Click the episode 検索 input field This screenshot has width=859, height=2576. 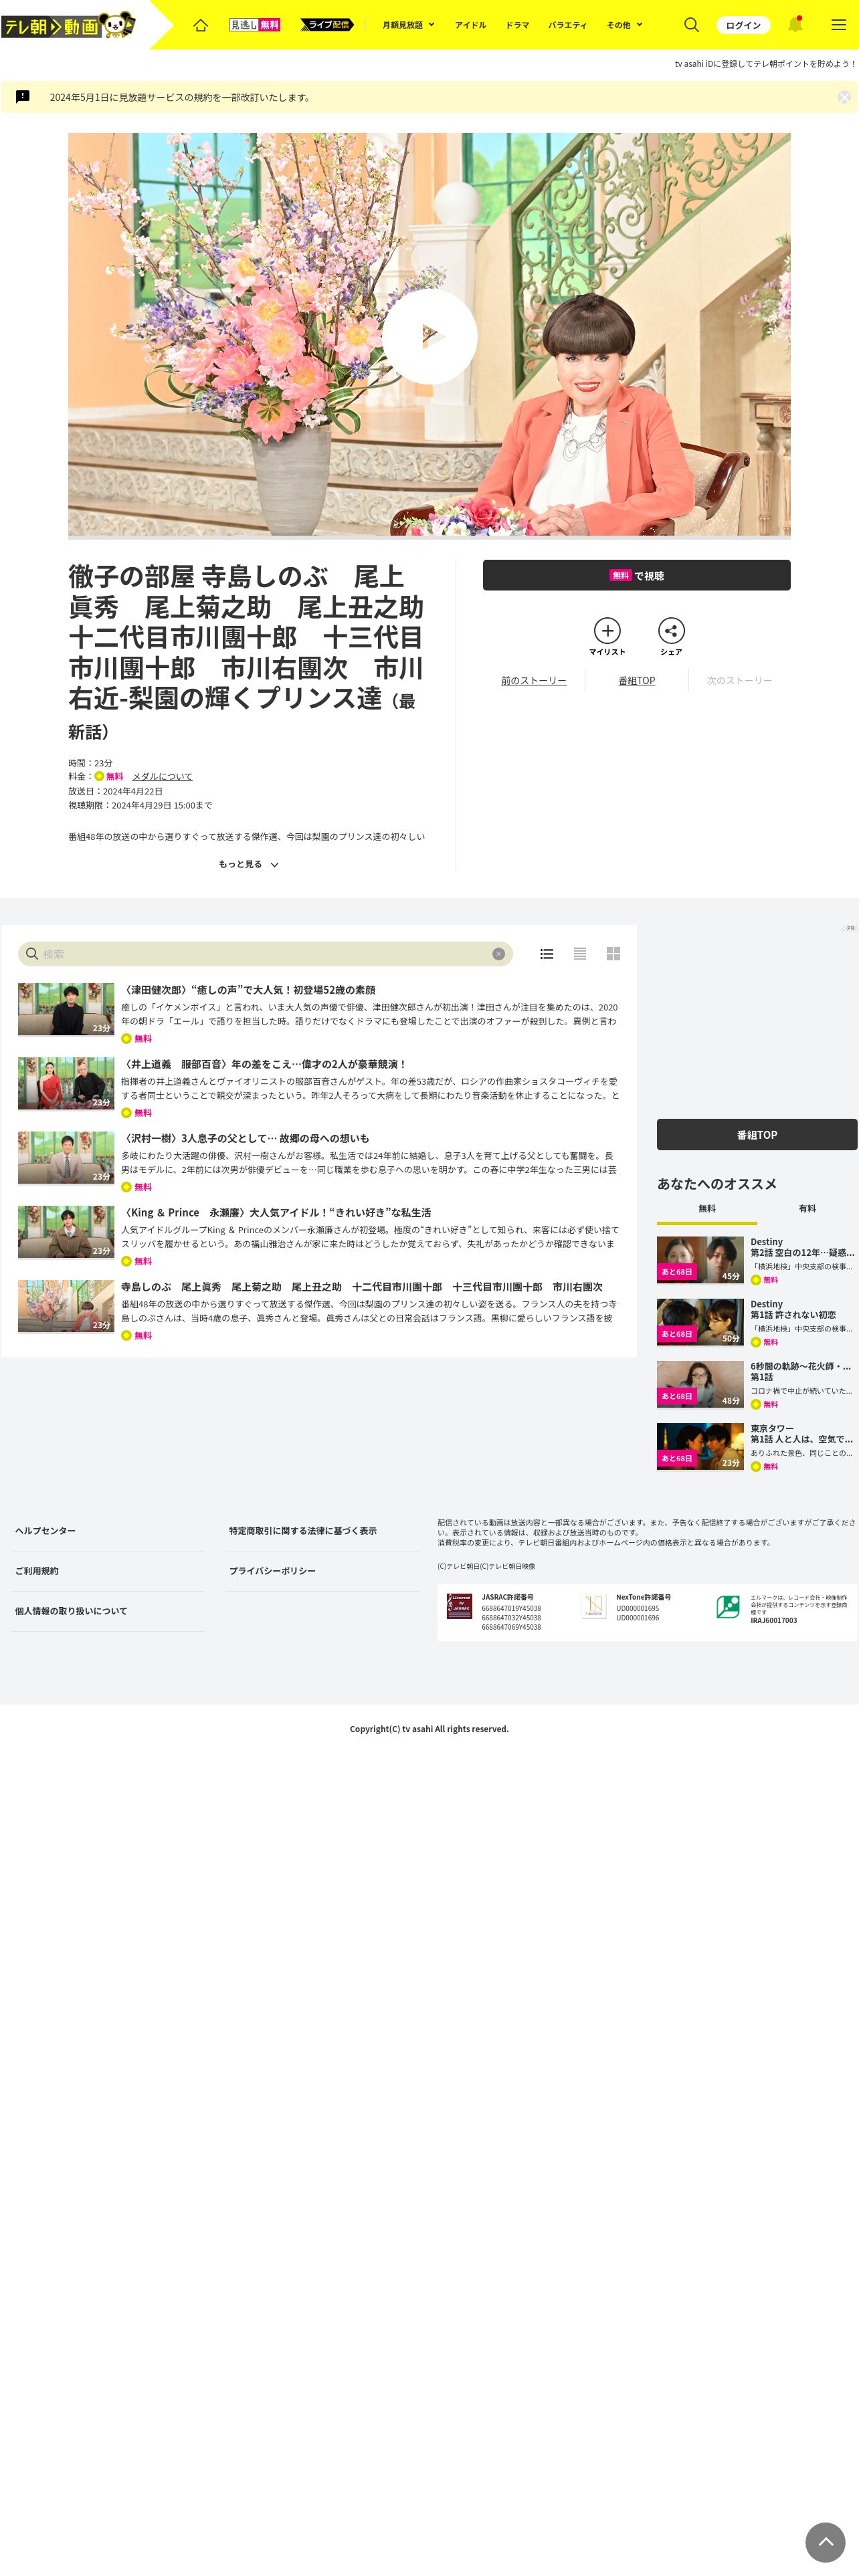coord(265,954)
